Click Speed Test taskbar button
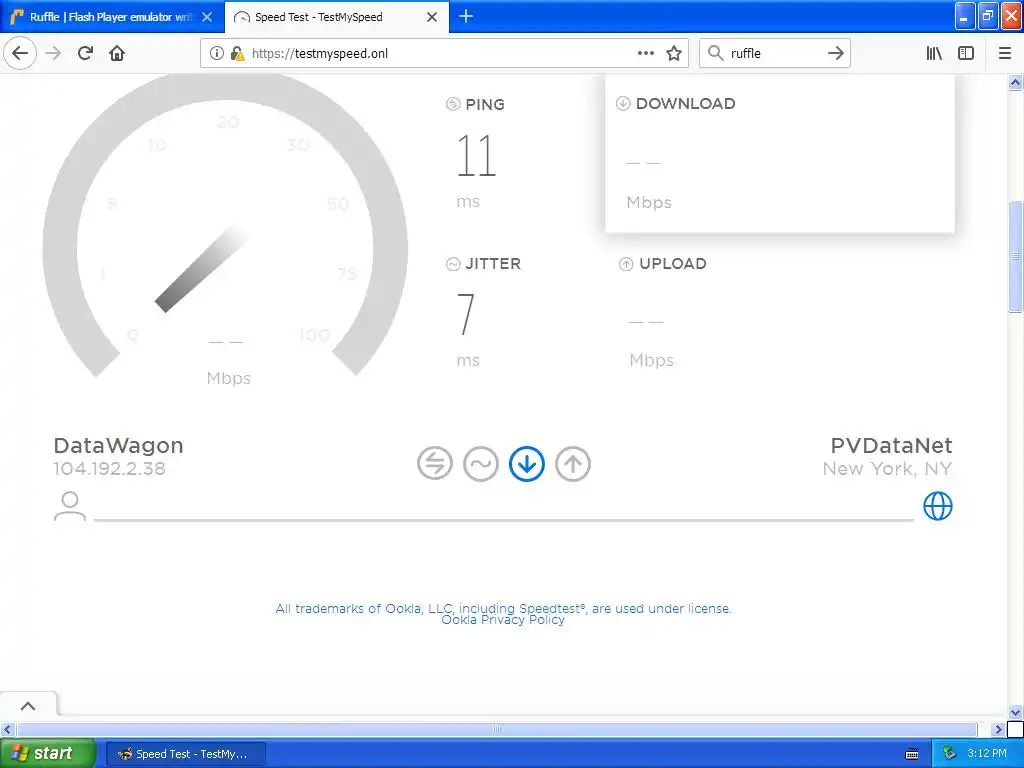The width and height of the screenshot is (1024, 768). point(185,754)
